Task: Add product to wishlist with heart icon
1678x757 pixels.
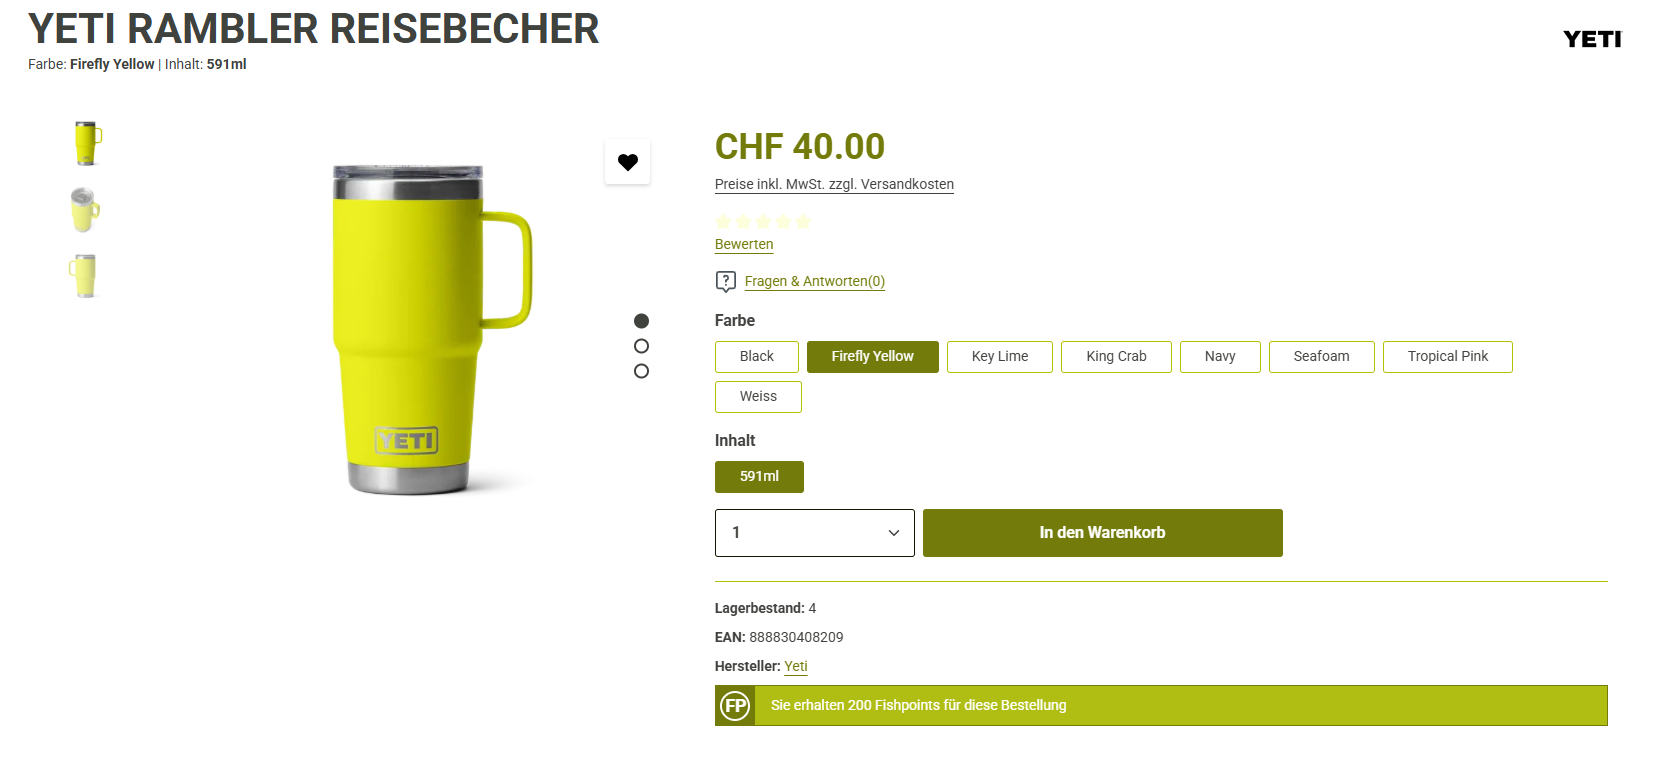Action: coord(628,162)
